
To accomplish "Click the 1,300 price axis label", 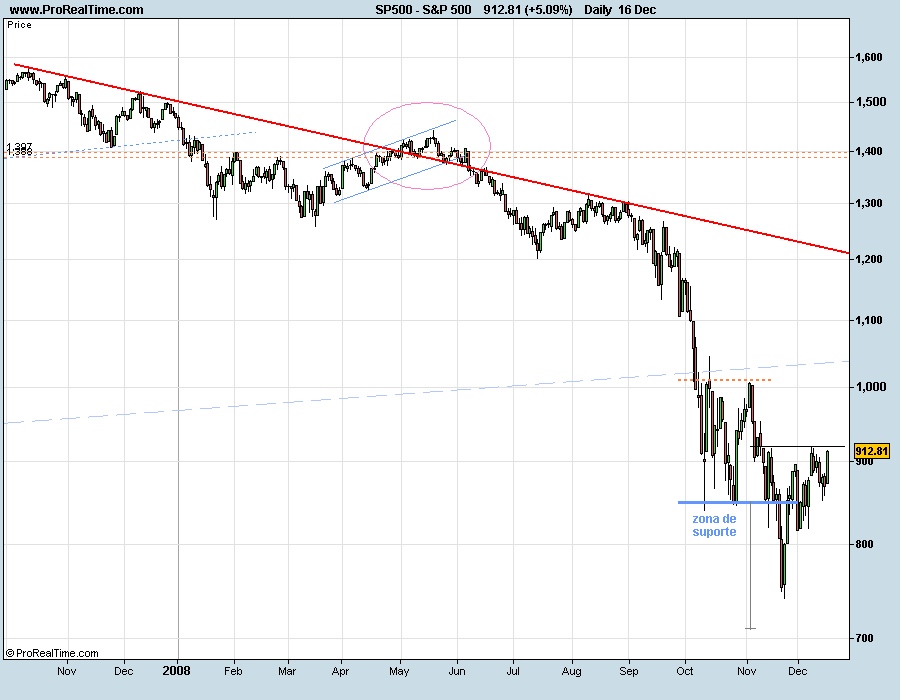I will tap(868, 203).
